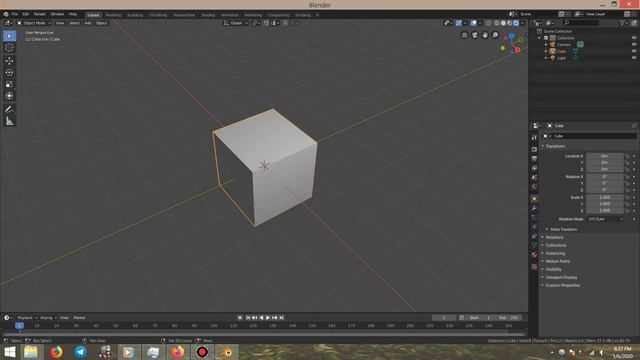Viewport: 640px width, 360px height.
Task: Collapse the Transform panel
Action: pyautogui.click(x=555, y=146)
